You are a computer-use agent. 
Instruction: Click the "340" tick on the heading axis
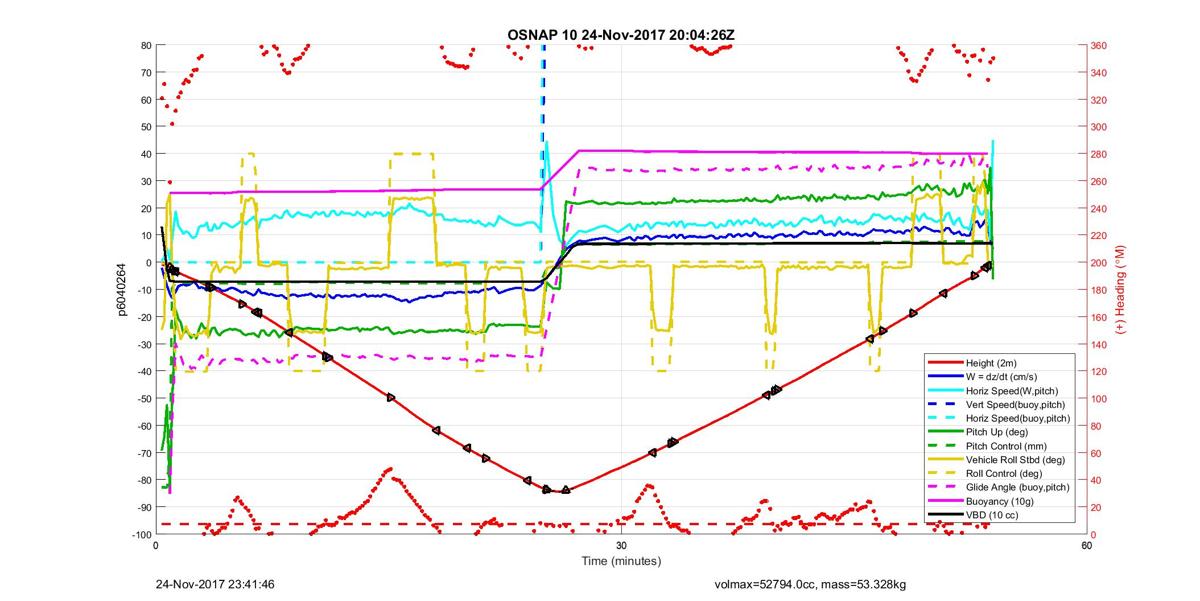click(x=1099, y=73)
